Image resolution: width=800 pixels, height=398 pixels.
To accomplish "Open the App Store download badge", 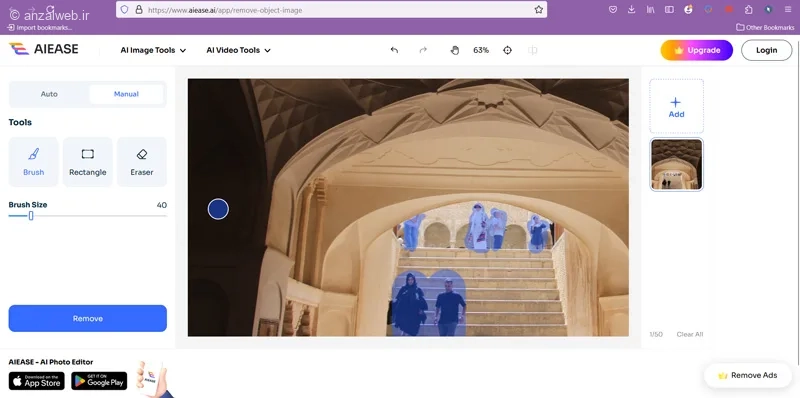I will 37,381.
